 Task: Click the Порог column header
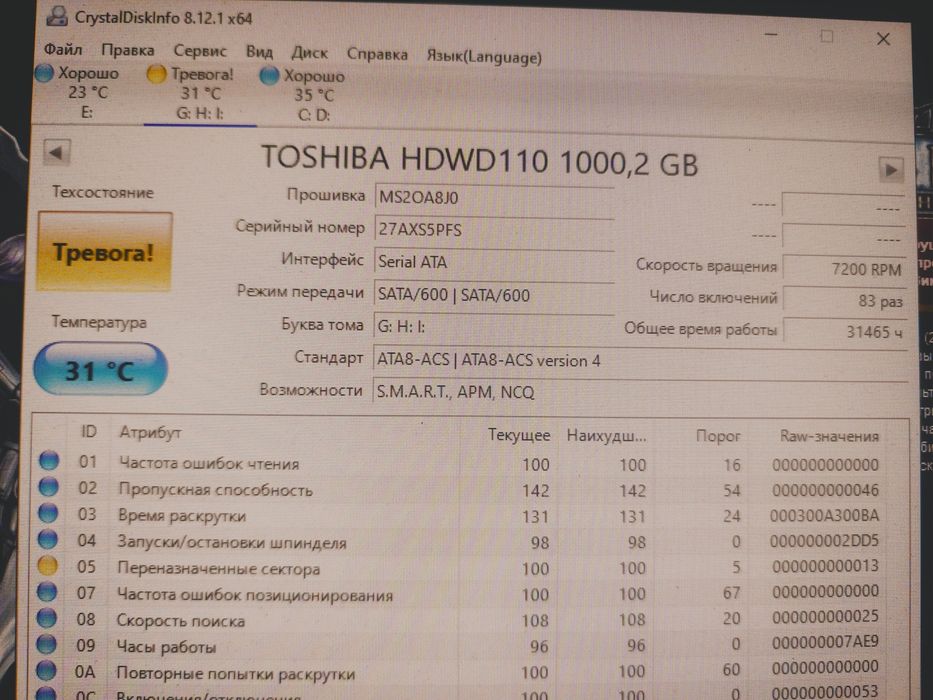[x=718, y=436]
